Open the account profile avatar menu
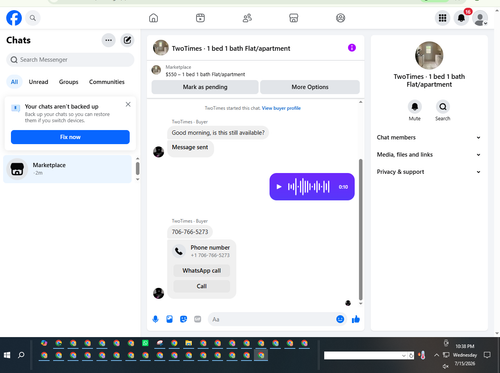This screenshot has width=500, height=373. click(480, 18)
